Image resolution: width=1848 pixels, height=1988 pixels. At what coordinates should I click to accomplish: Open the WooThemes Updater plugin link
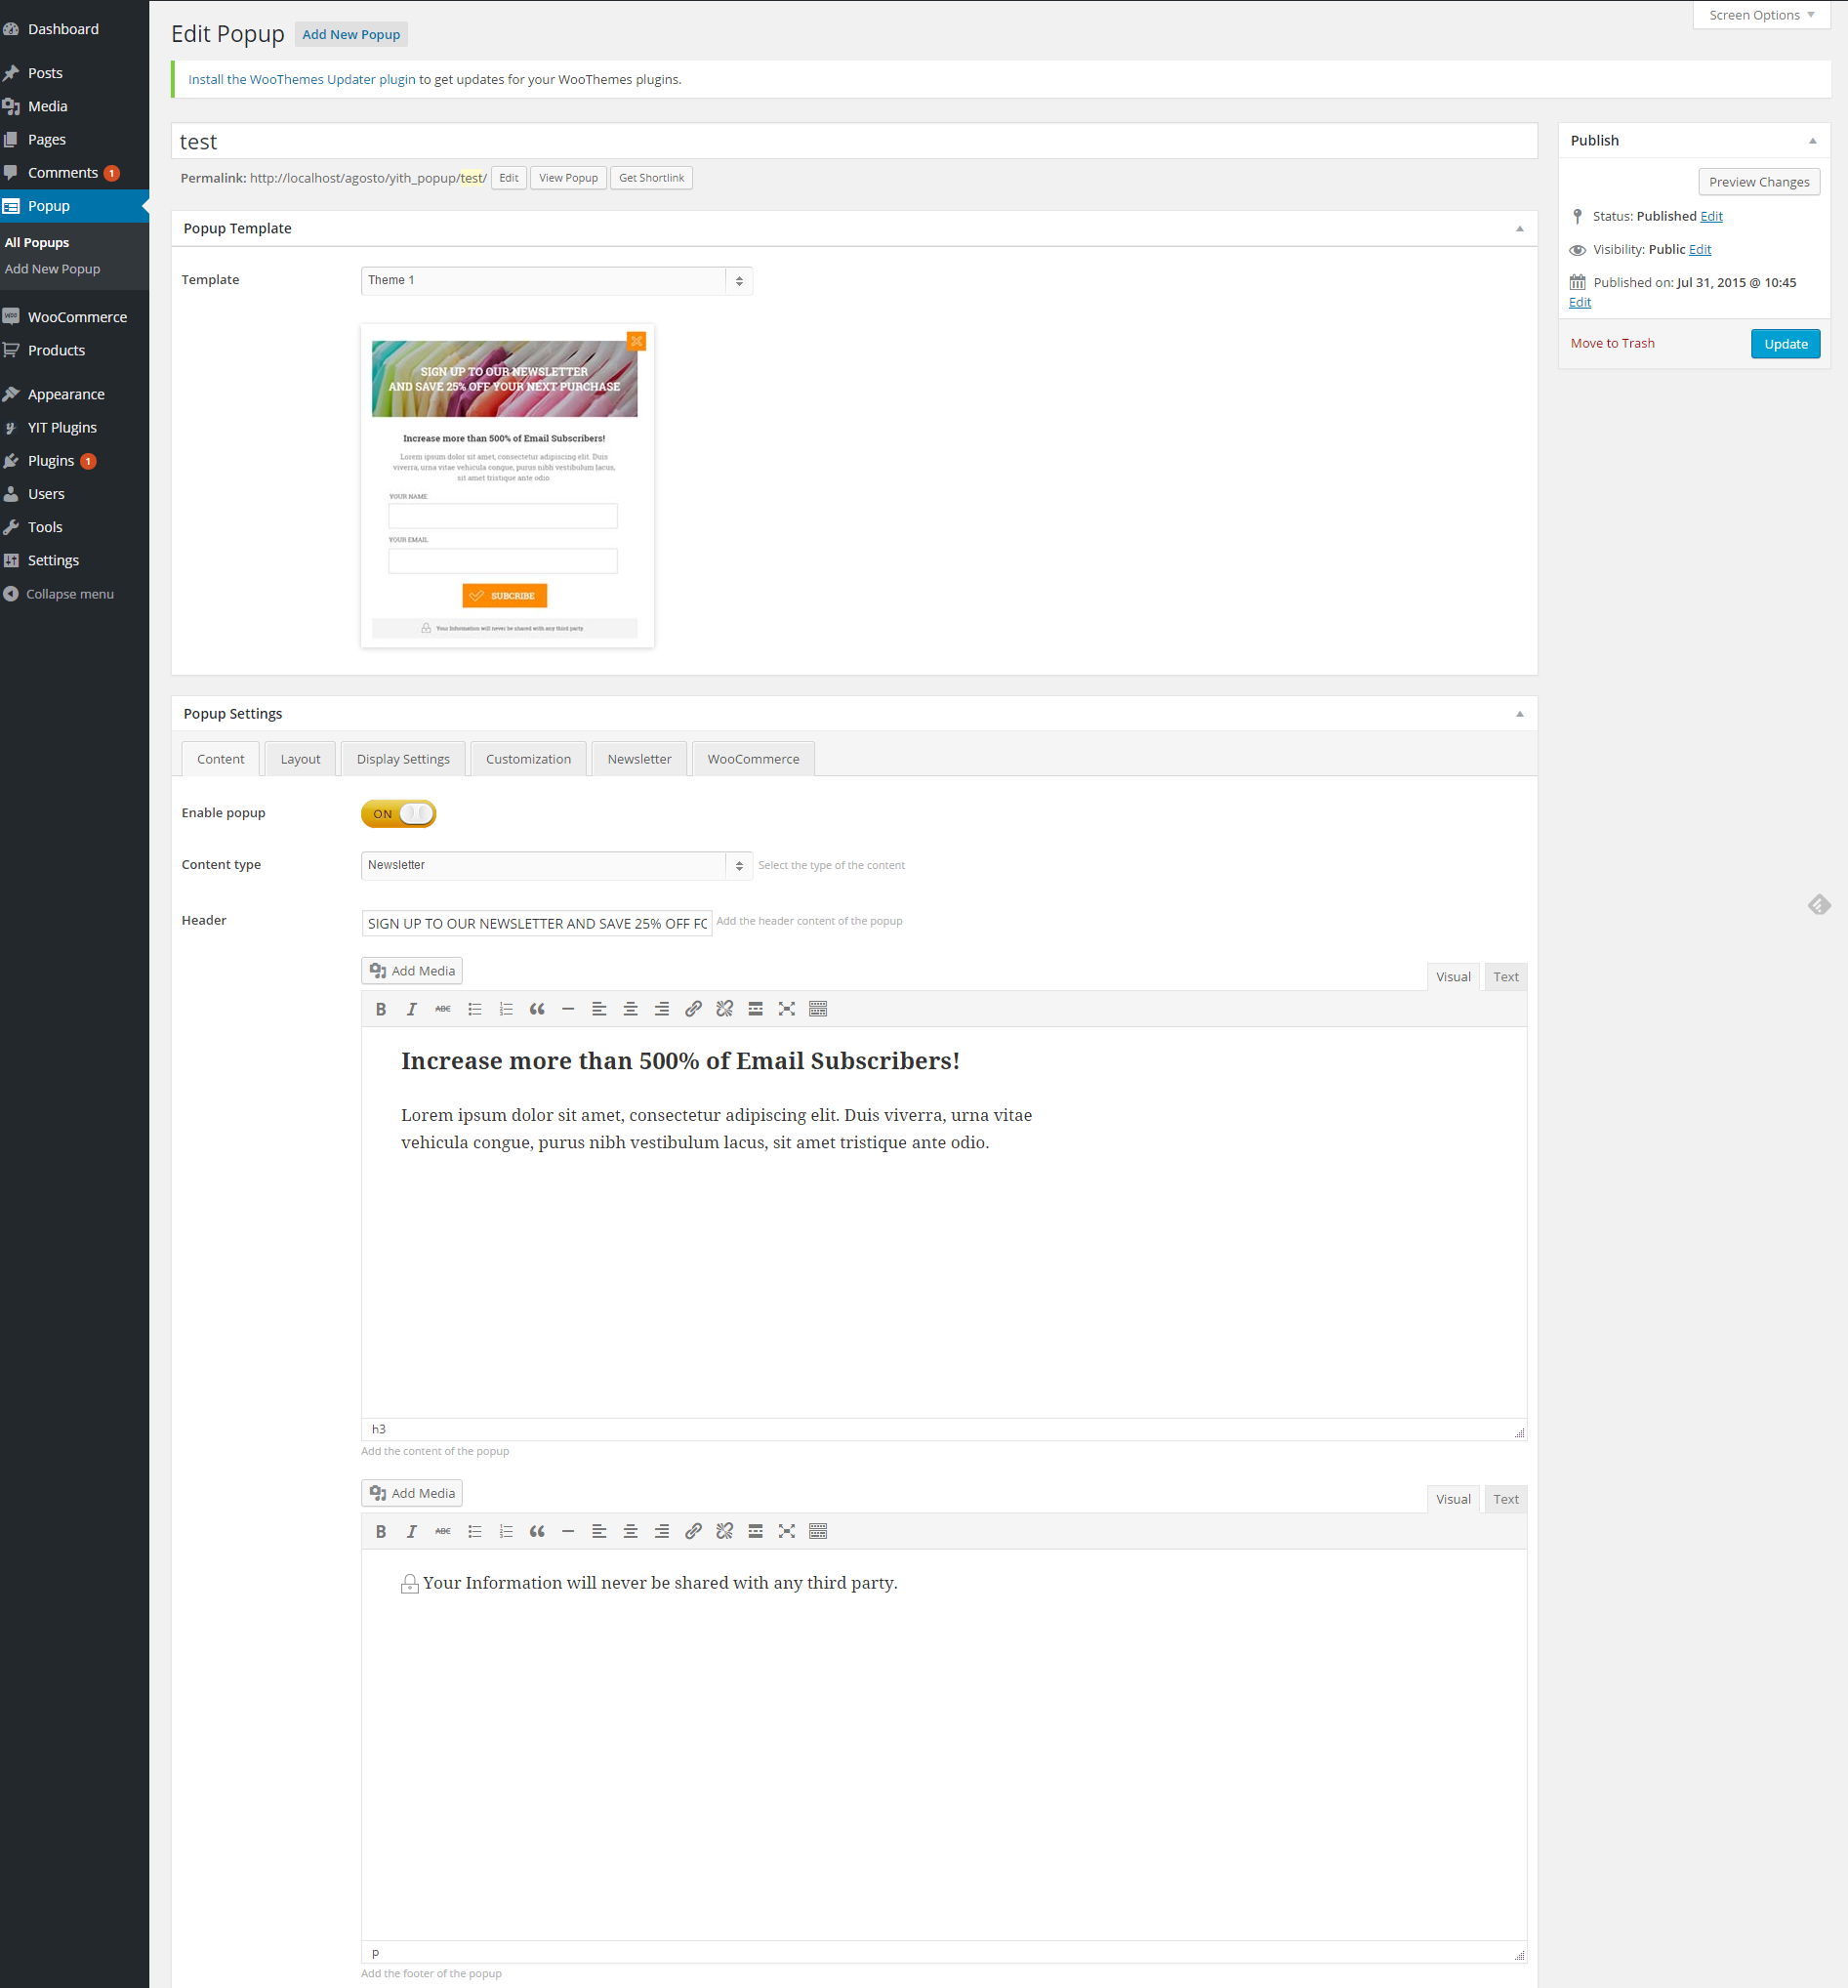coord(302,80)
